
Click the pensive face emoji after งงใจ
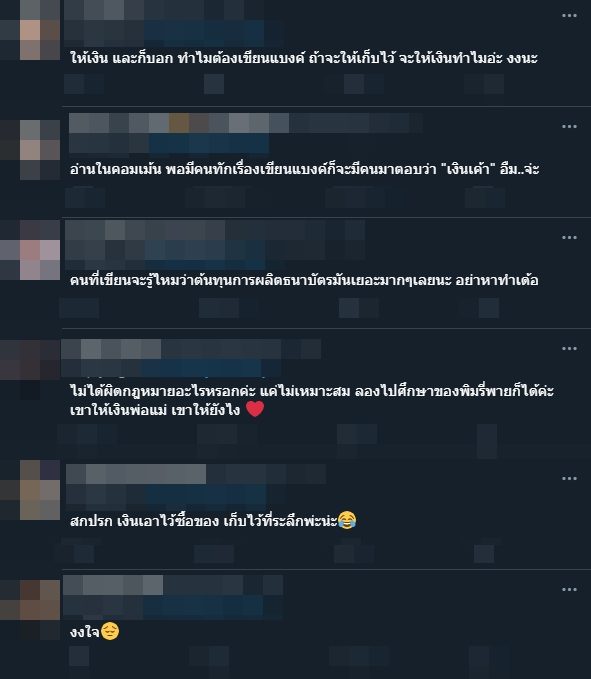point(110,631)
